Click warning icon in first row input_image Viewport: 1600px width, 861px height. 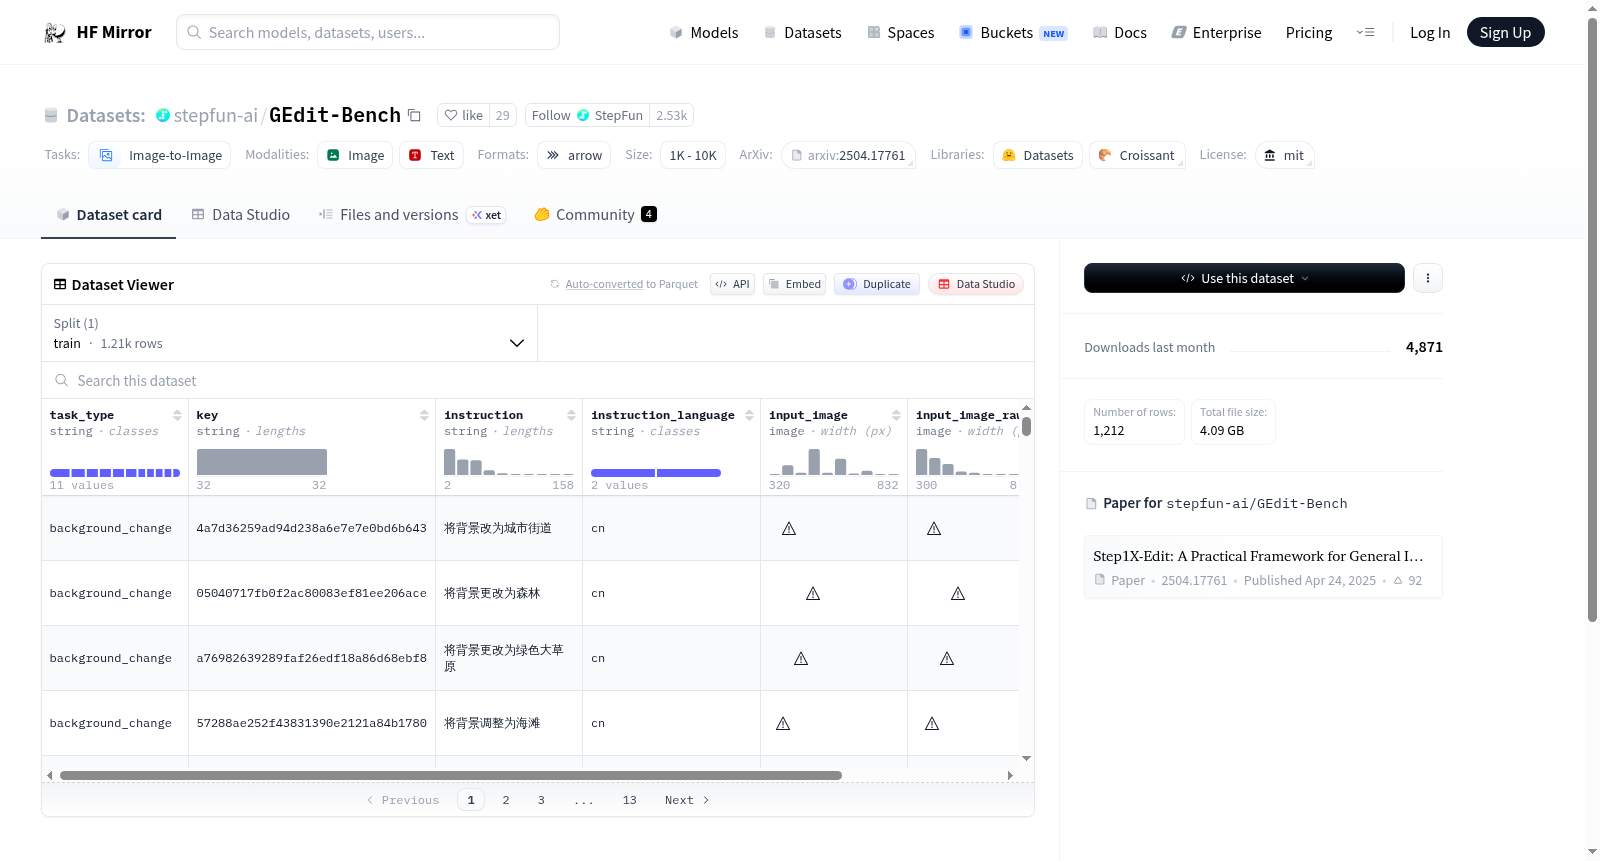(x=789, y=528)
